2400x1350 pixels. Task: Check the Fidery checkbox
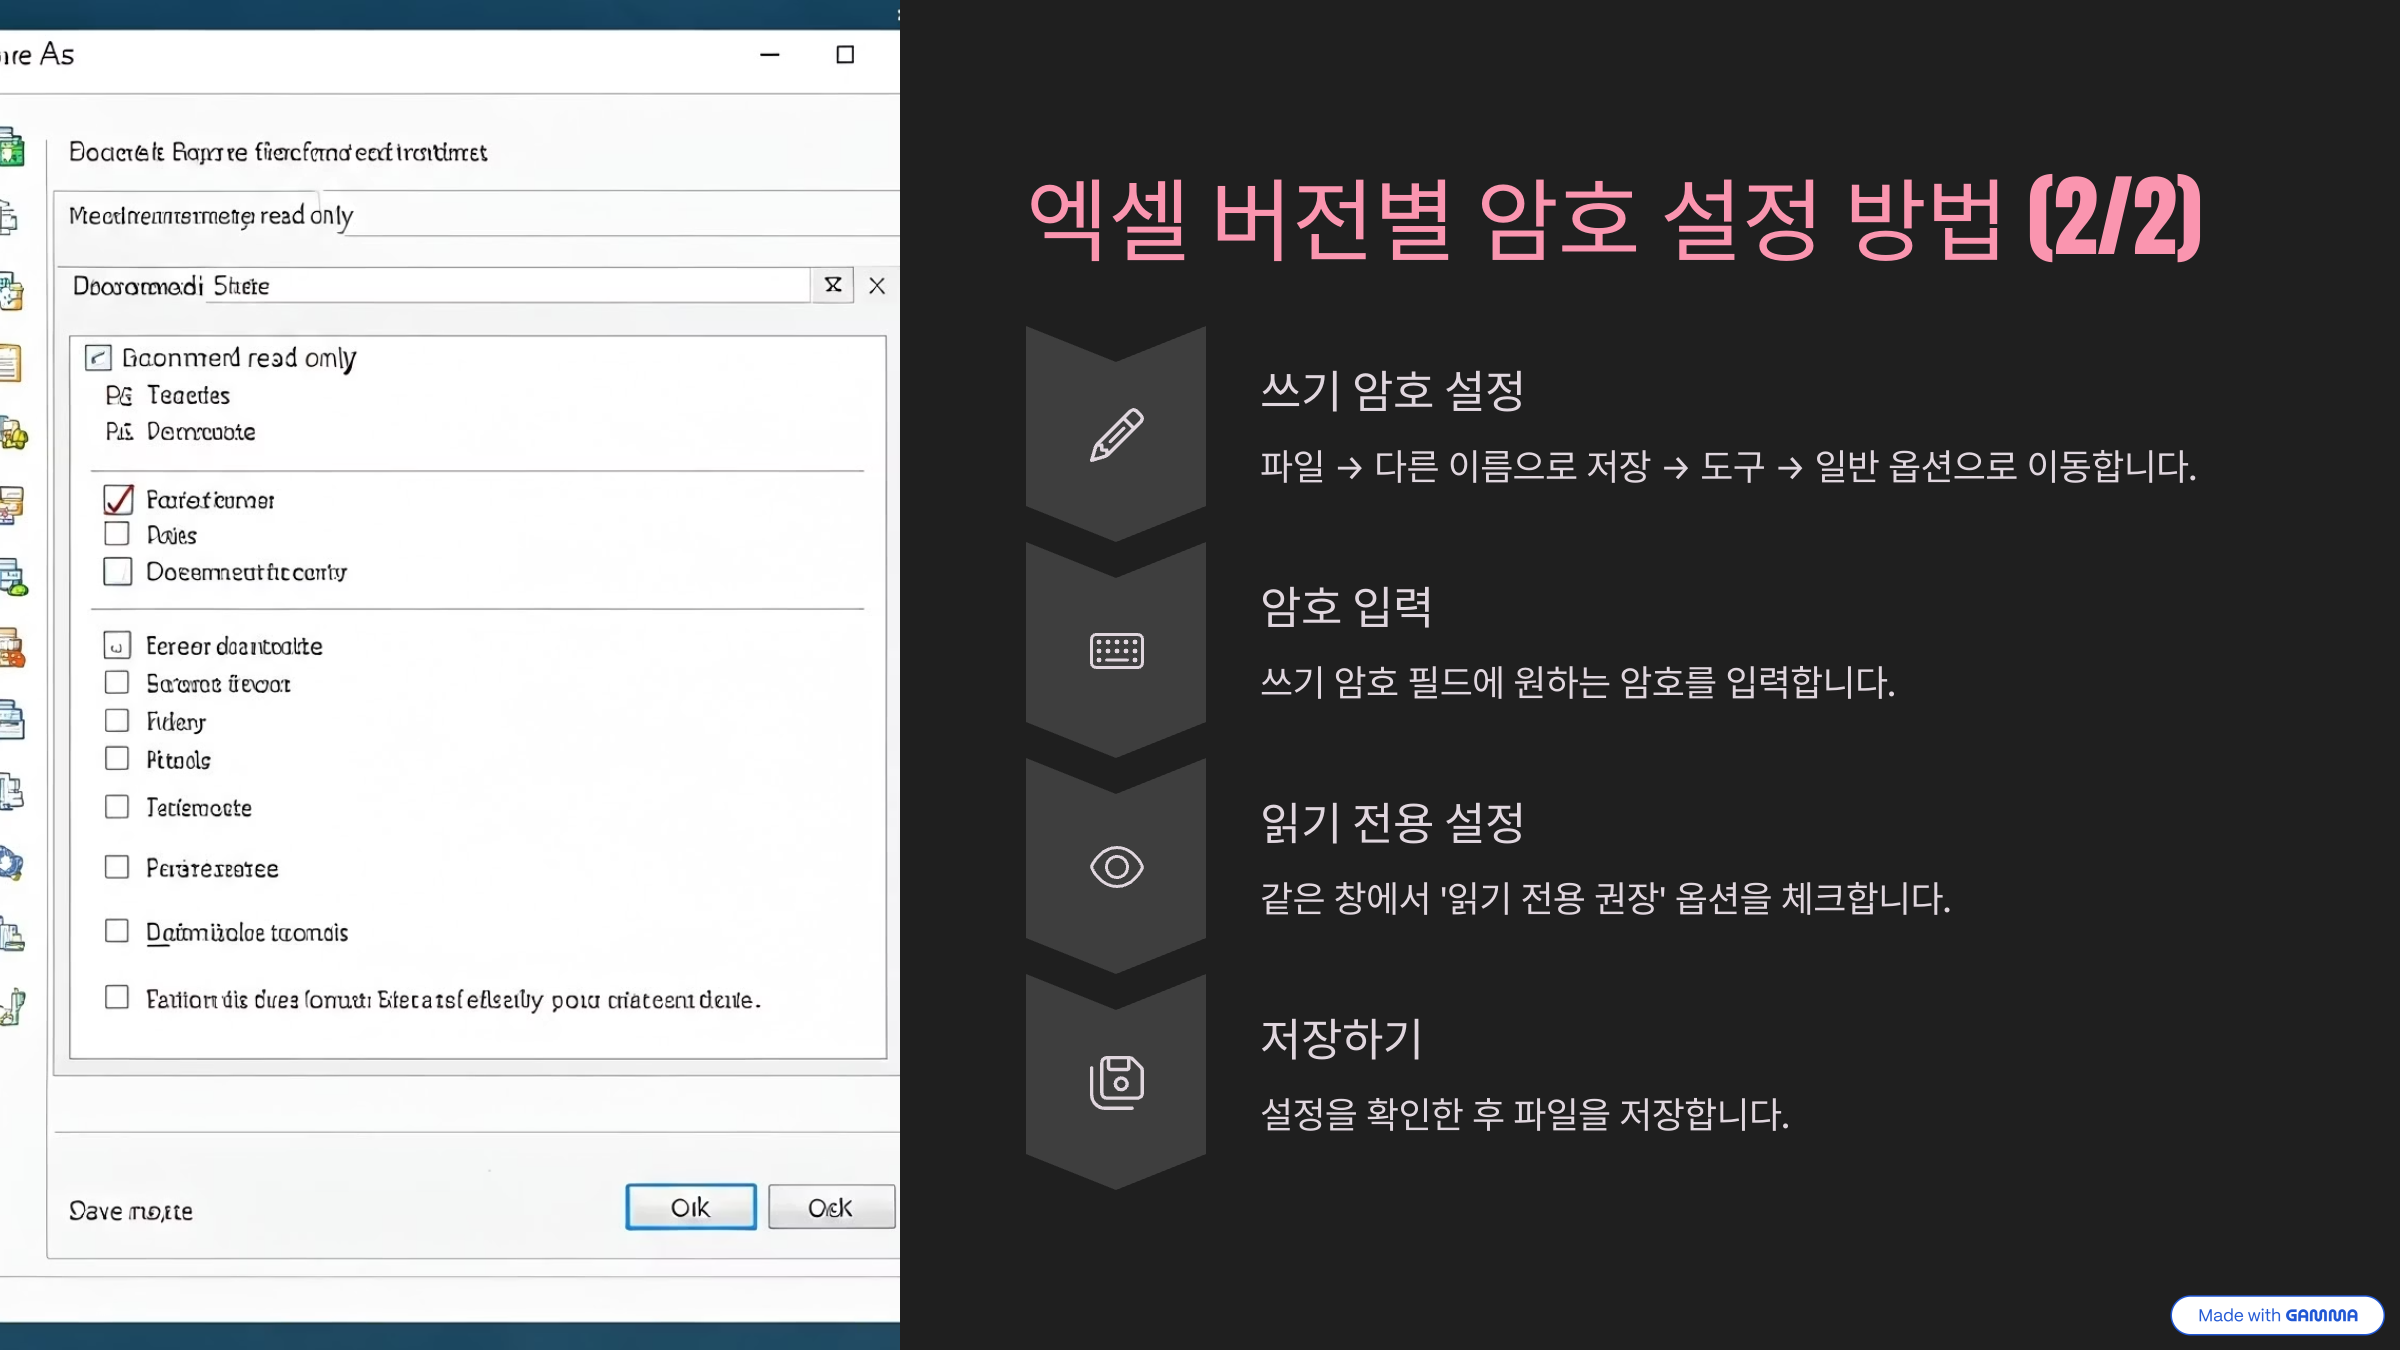tap(117, 721)
